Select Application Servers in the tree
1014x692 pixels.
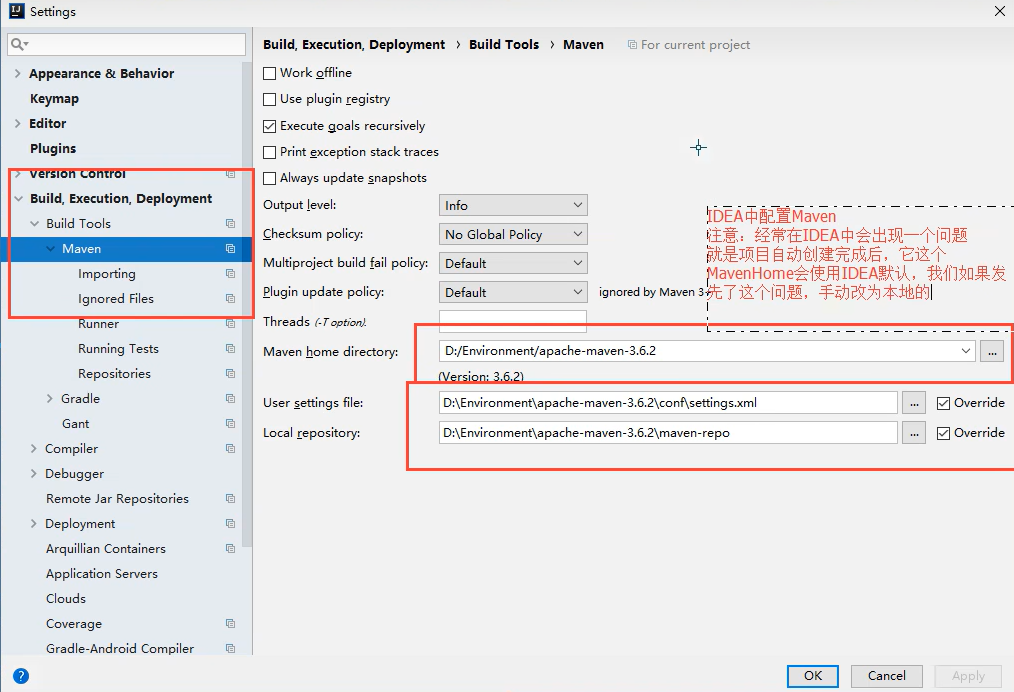[x=102, y=574]
